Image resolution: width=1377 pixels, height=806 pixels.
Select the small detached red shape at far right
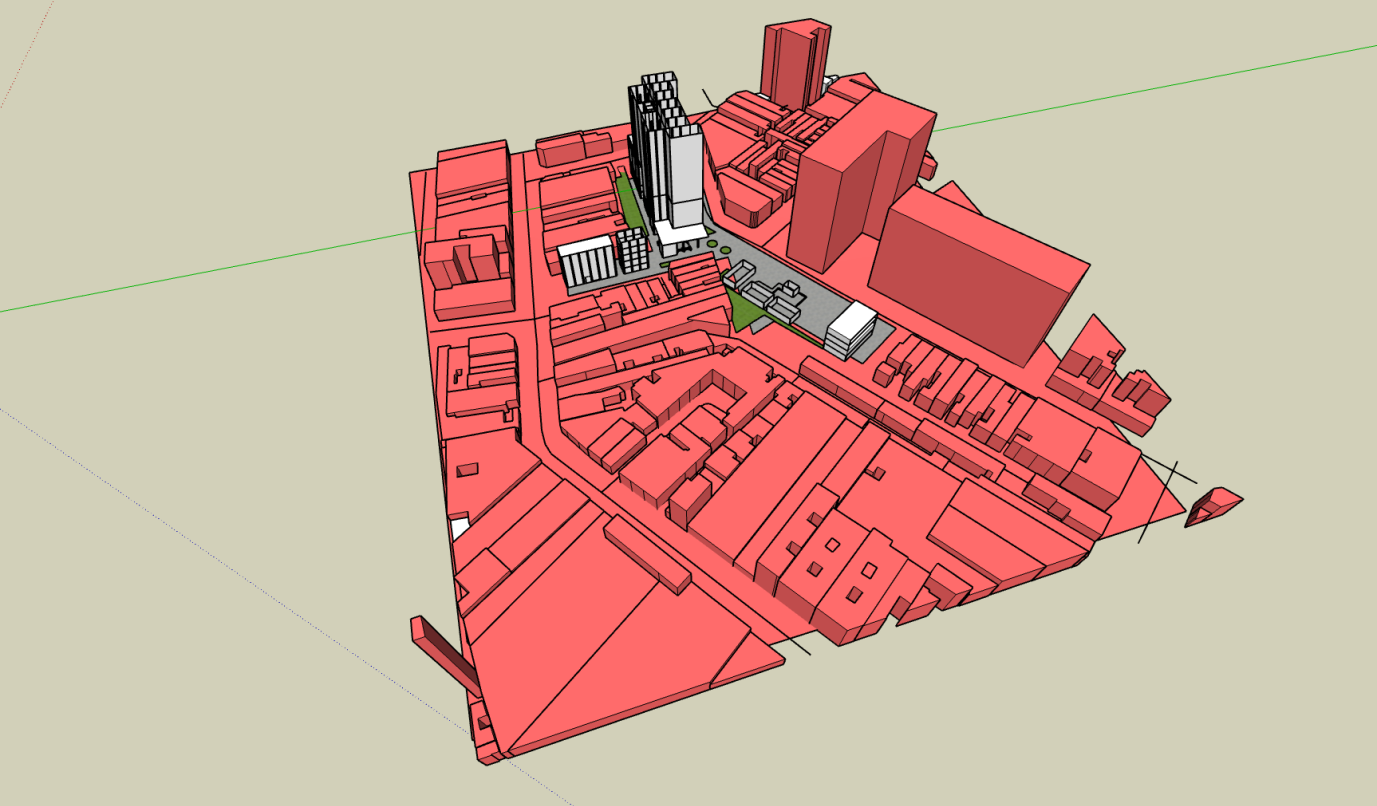pos(1213,507)
